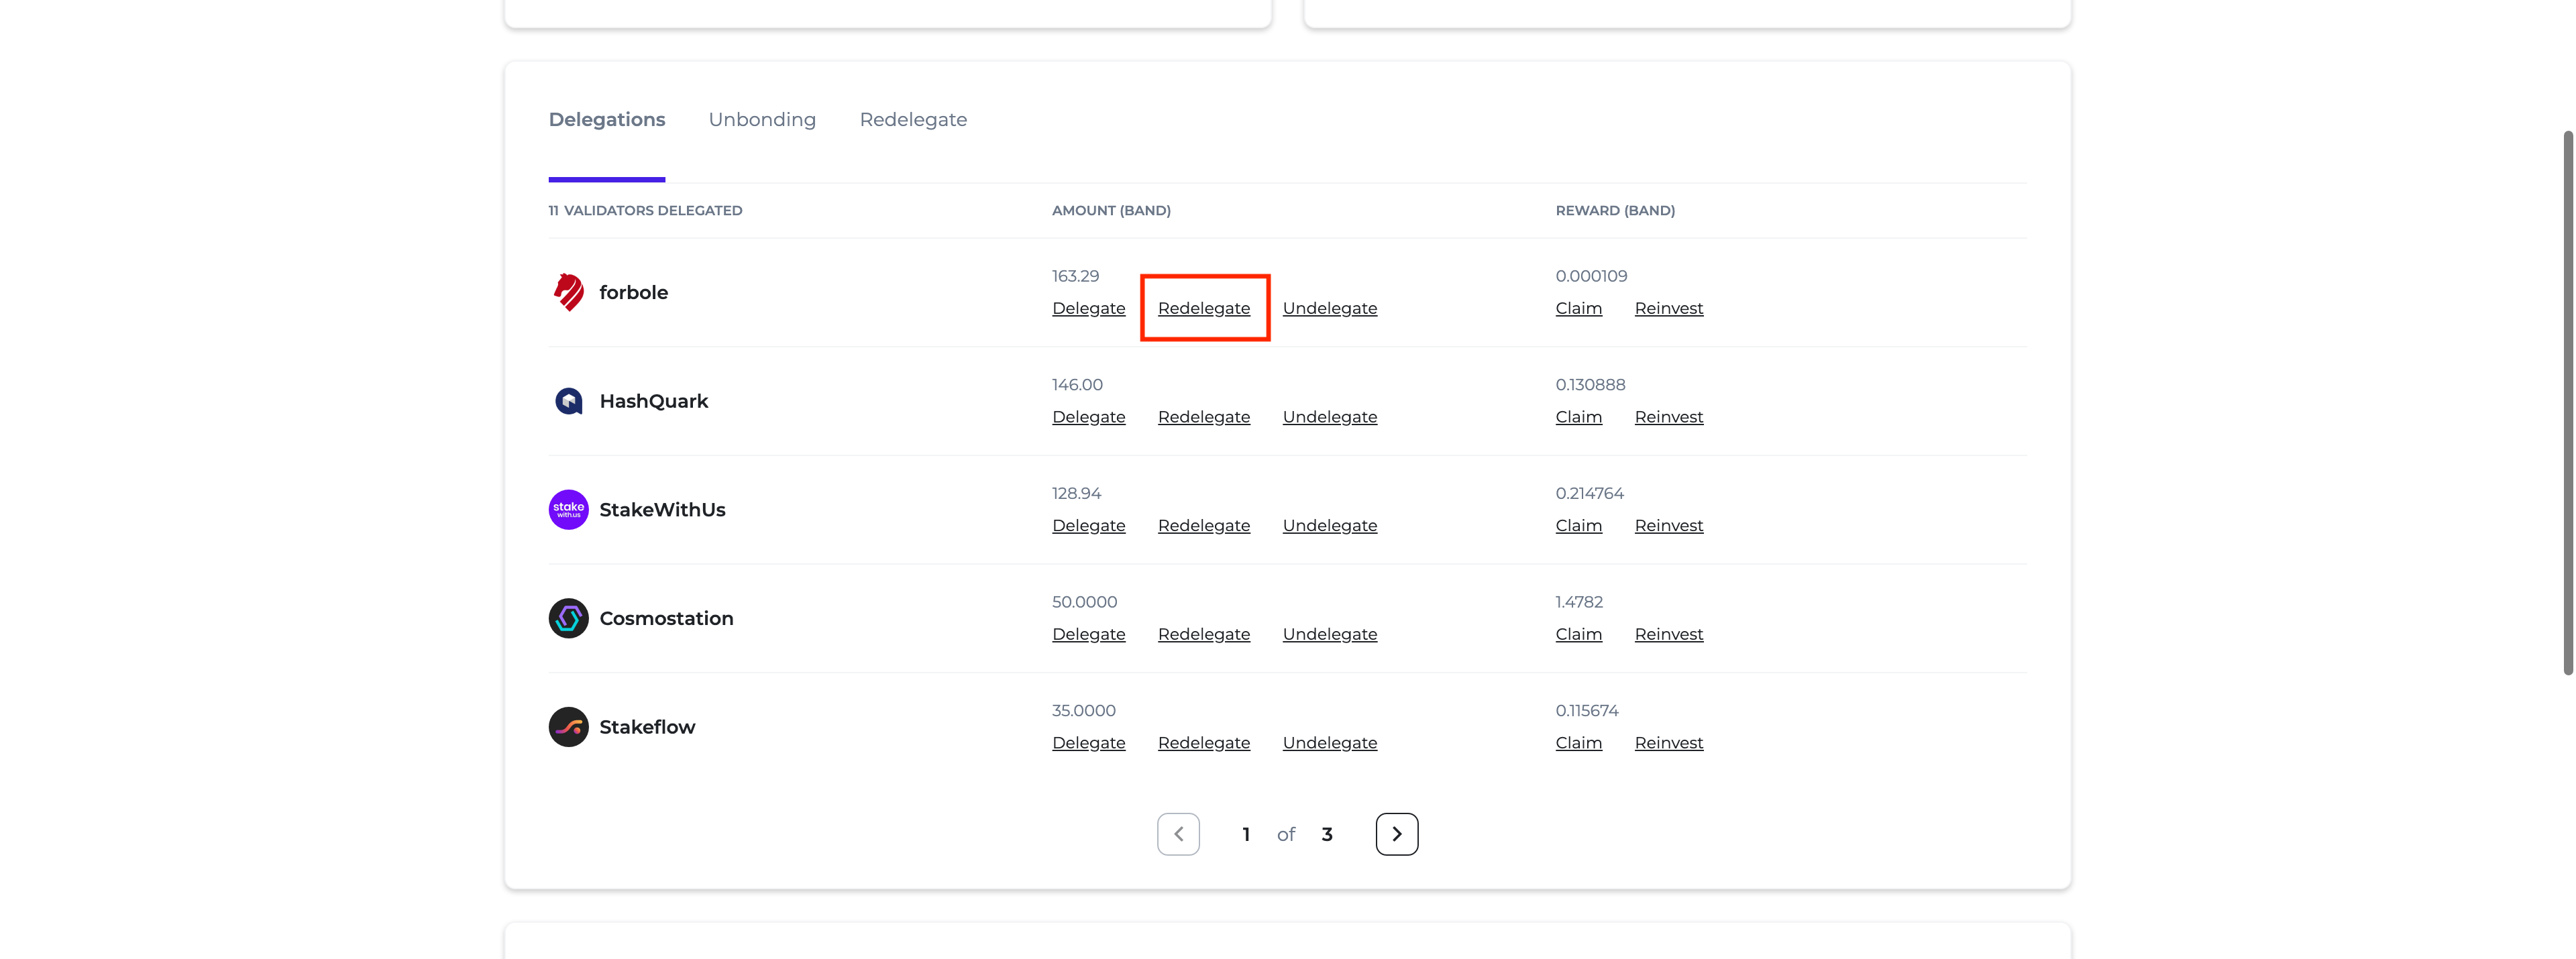The height and width of the screenshot is (959, 2576).
Task: Undelegate from Cosmostation
Action: point(1330,634)
